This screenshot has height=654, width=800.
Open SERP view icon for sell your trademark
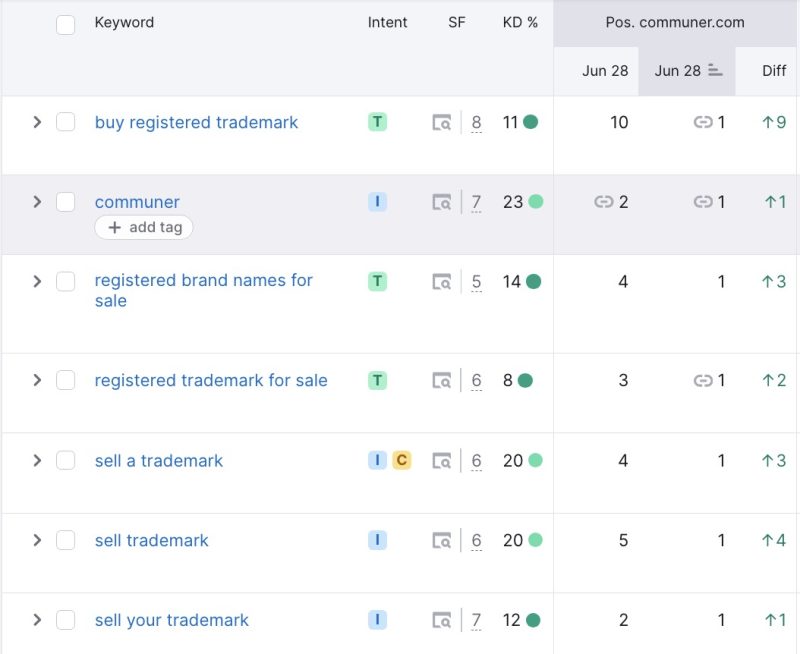click(441, 620)
